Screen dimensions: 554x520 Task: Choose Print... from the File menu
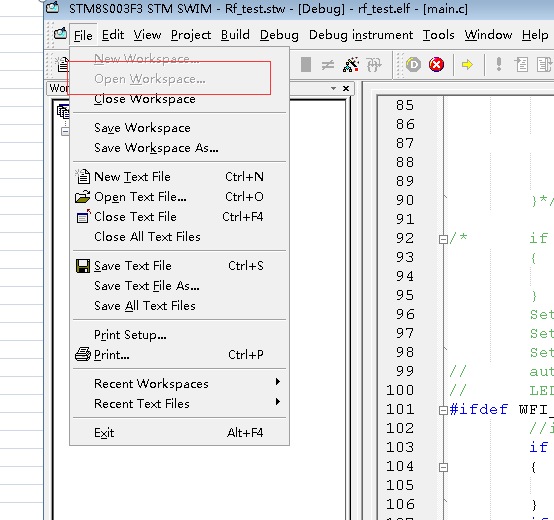coord(179,354)
